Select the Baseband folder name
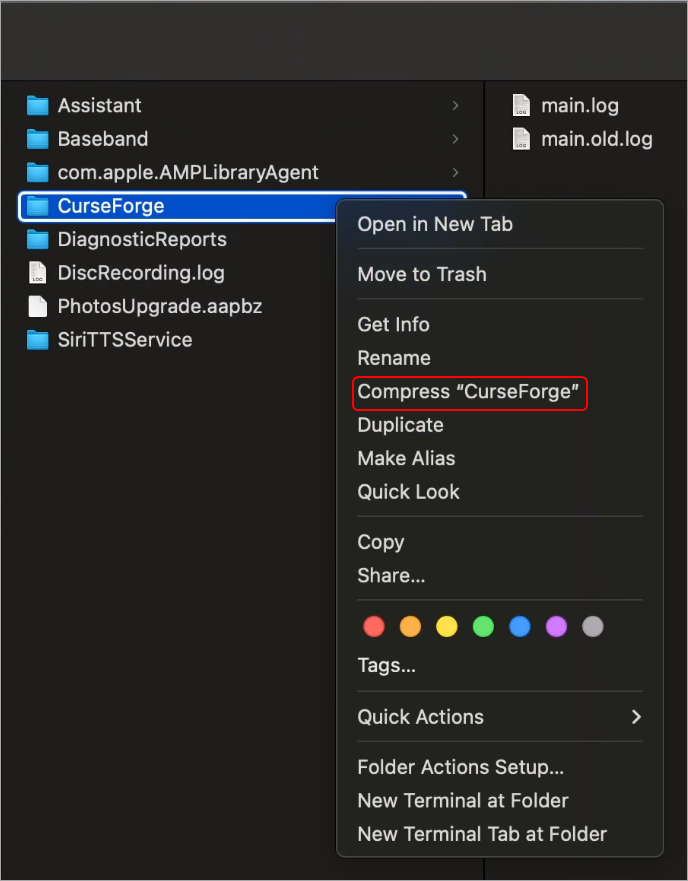Image resolution: width=688 pixels, height=881 pixels. click(103, 139)
